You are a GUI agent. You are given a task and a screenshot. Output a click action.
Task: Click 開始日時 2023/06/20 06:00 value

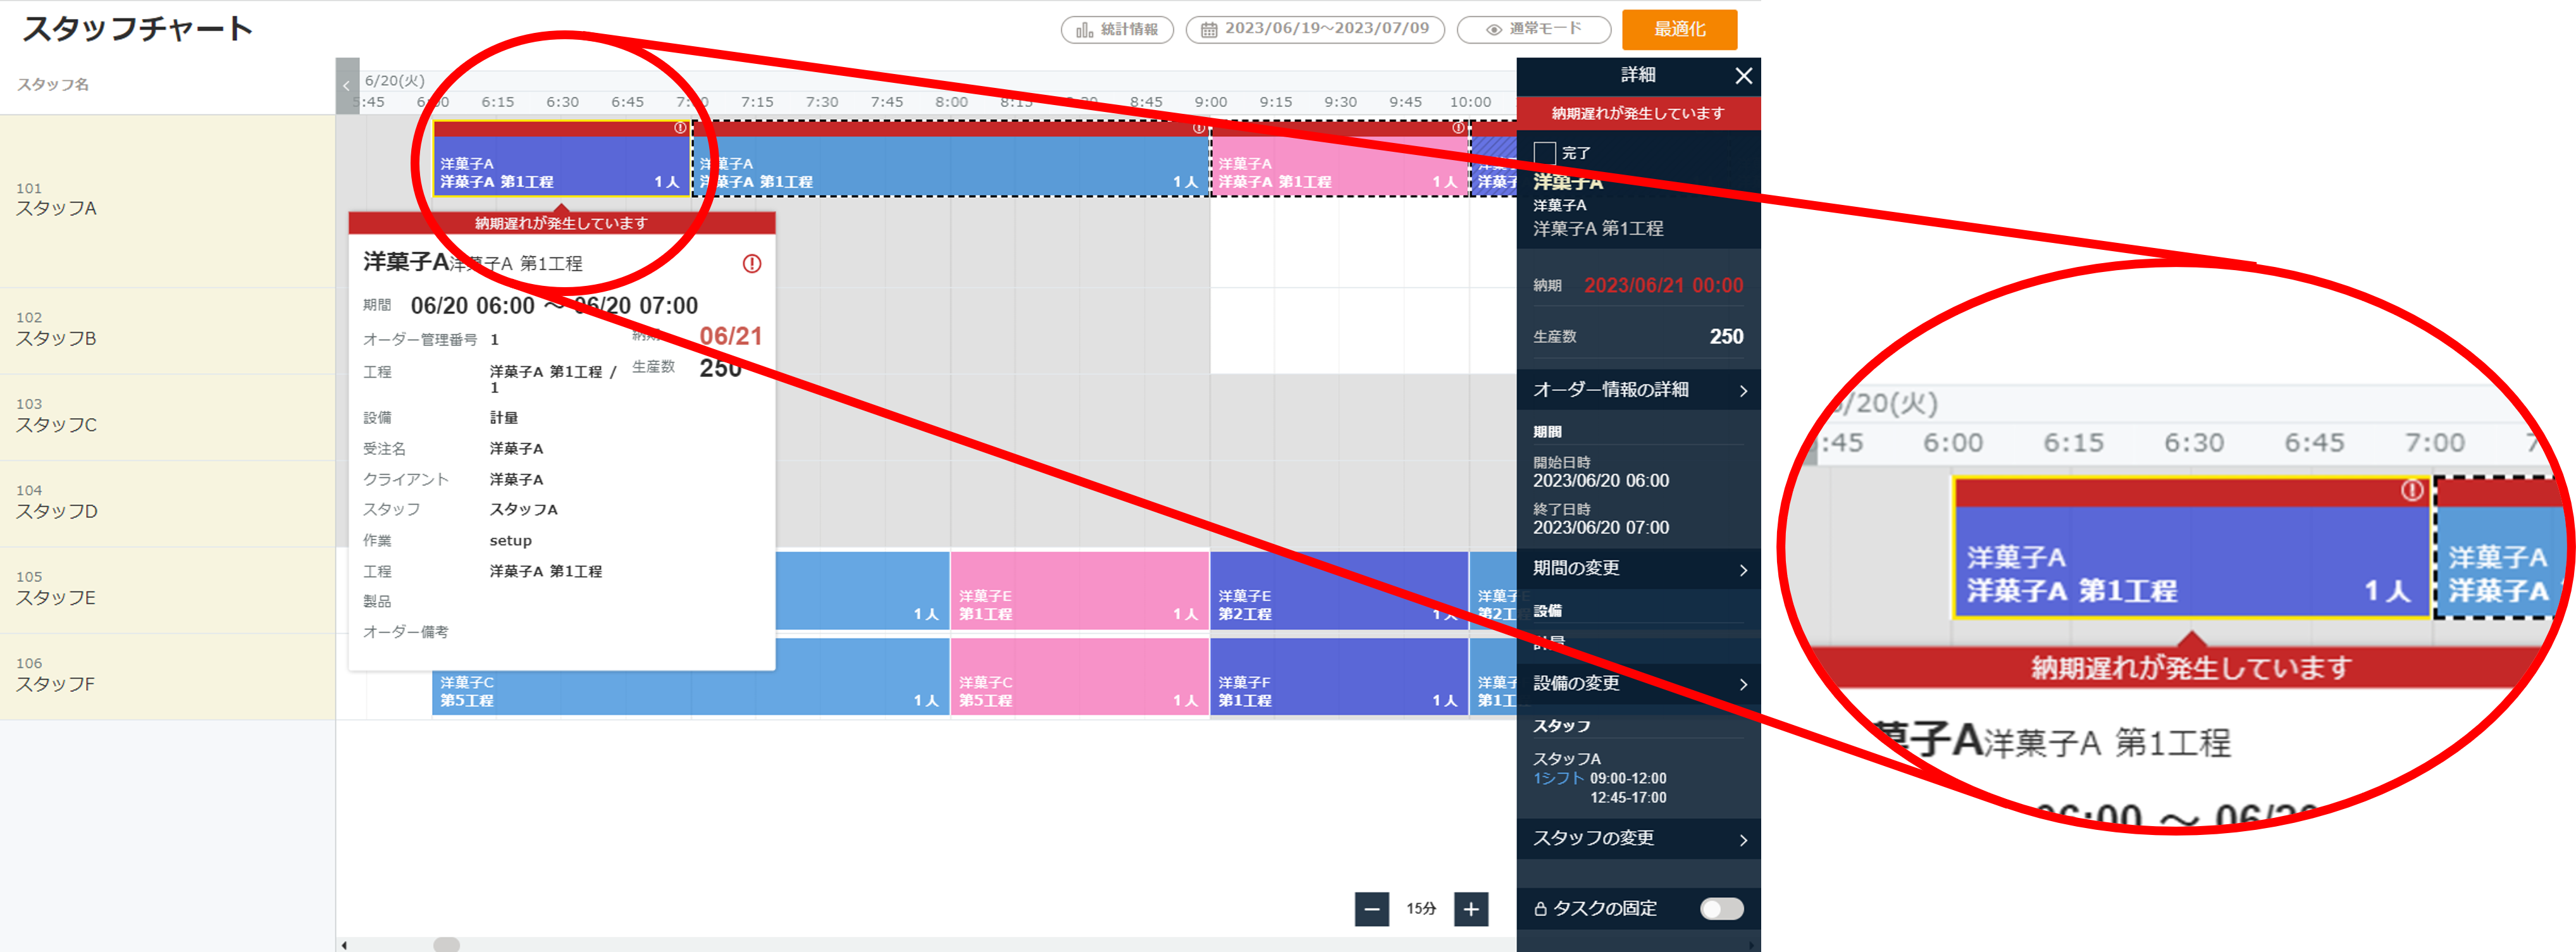click(x=1601, y=481)
